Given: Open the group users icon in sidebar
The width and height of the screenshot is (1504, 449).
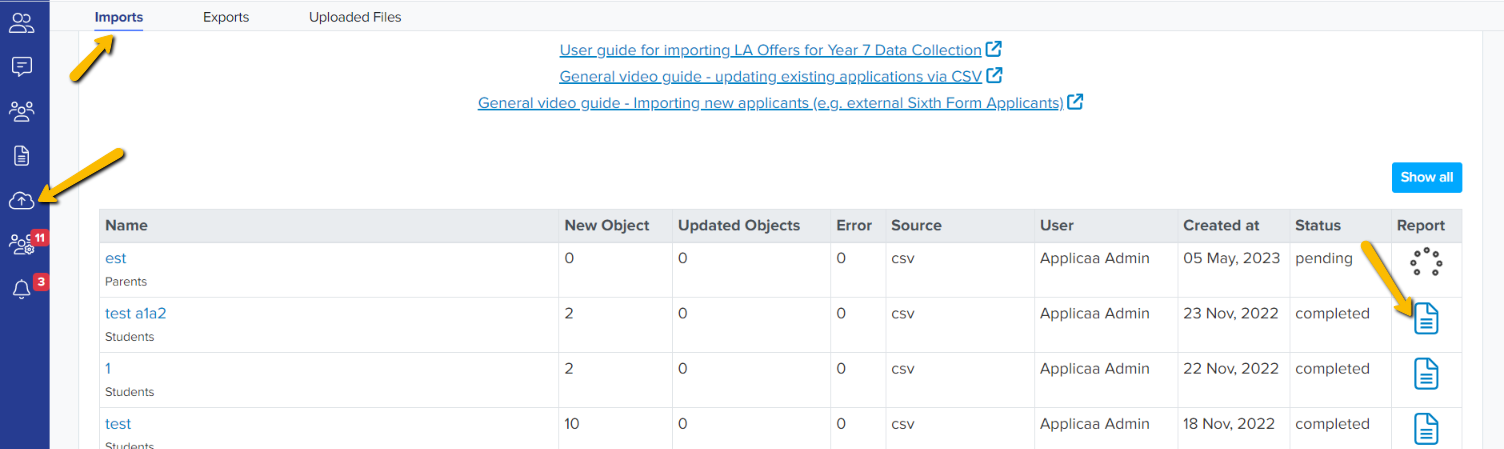Looking at the screenshot, I should [x=21, y=111].
